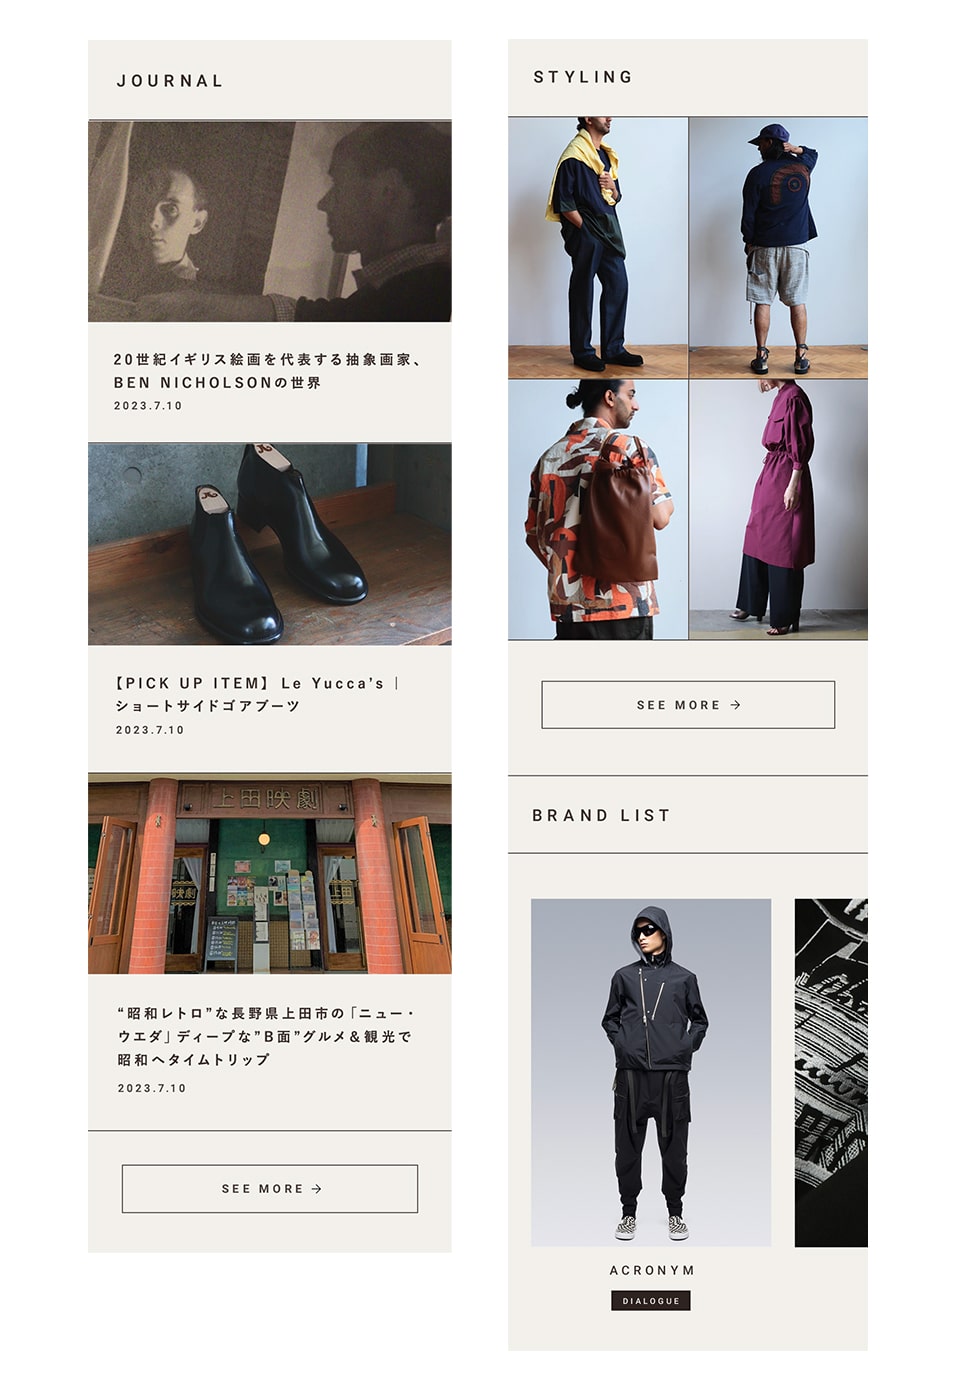Viewport: 960px width, 1400px height.
Task: Click the Ben Nicholson journal article title
Action: point(268,371)
